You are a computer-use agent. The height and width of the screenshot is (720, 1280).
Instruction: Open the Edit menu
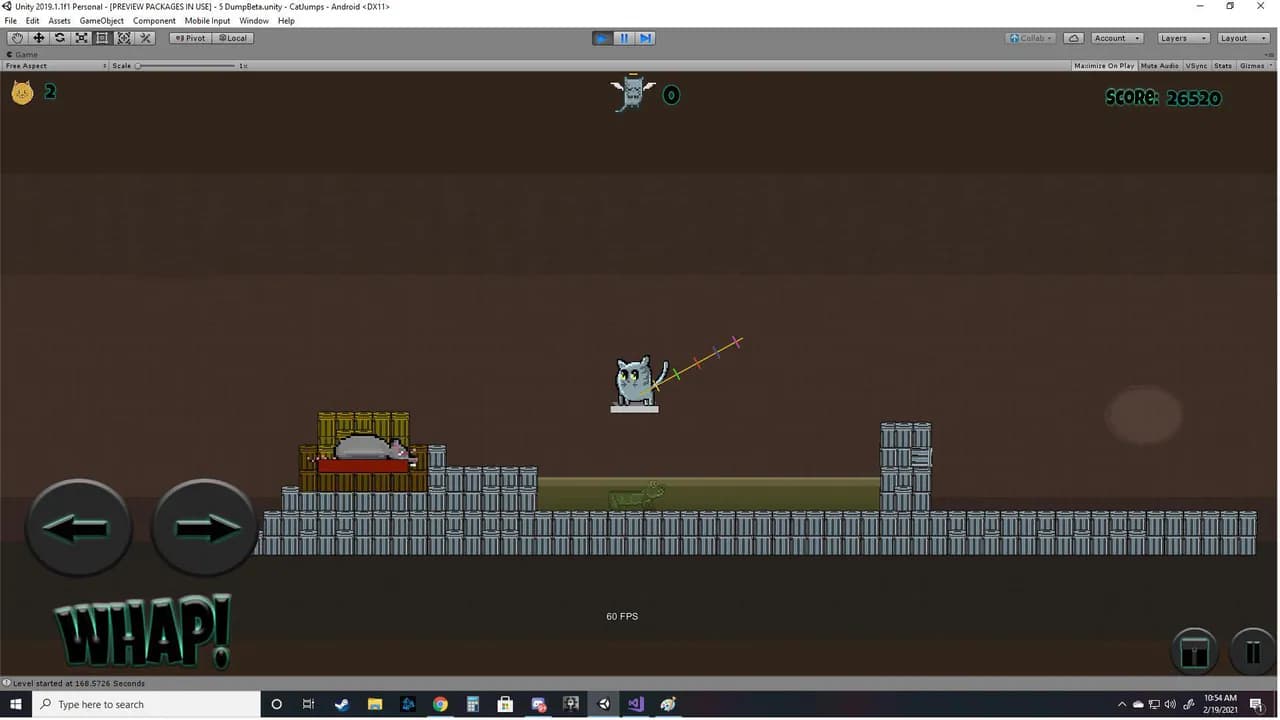33,21
